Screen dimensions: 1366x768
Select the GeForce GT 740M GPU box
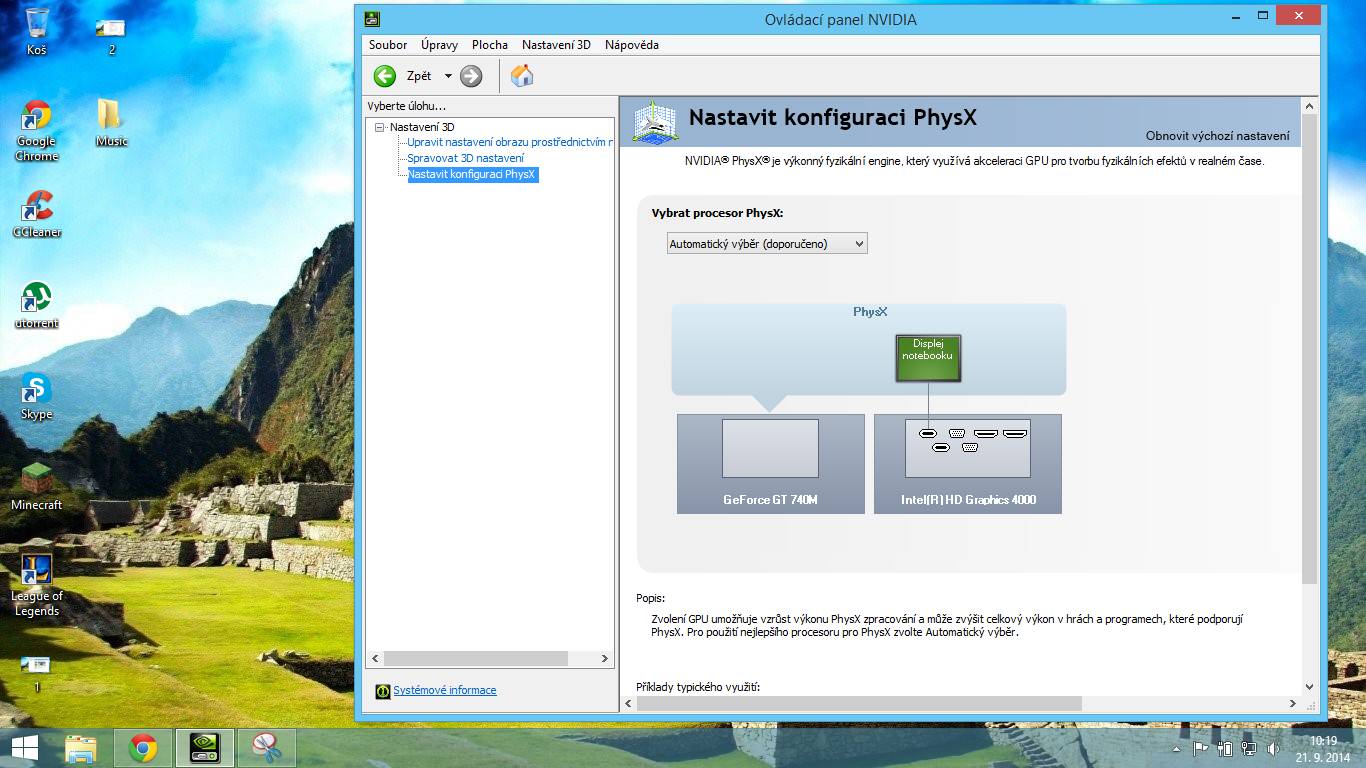771,464
